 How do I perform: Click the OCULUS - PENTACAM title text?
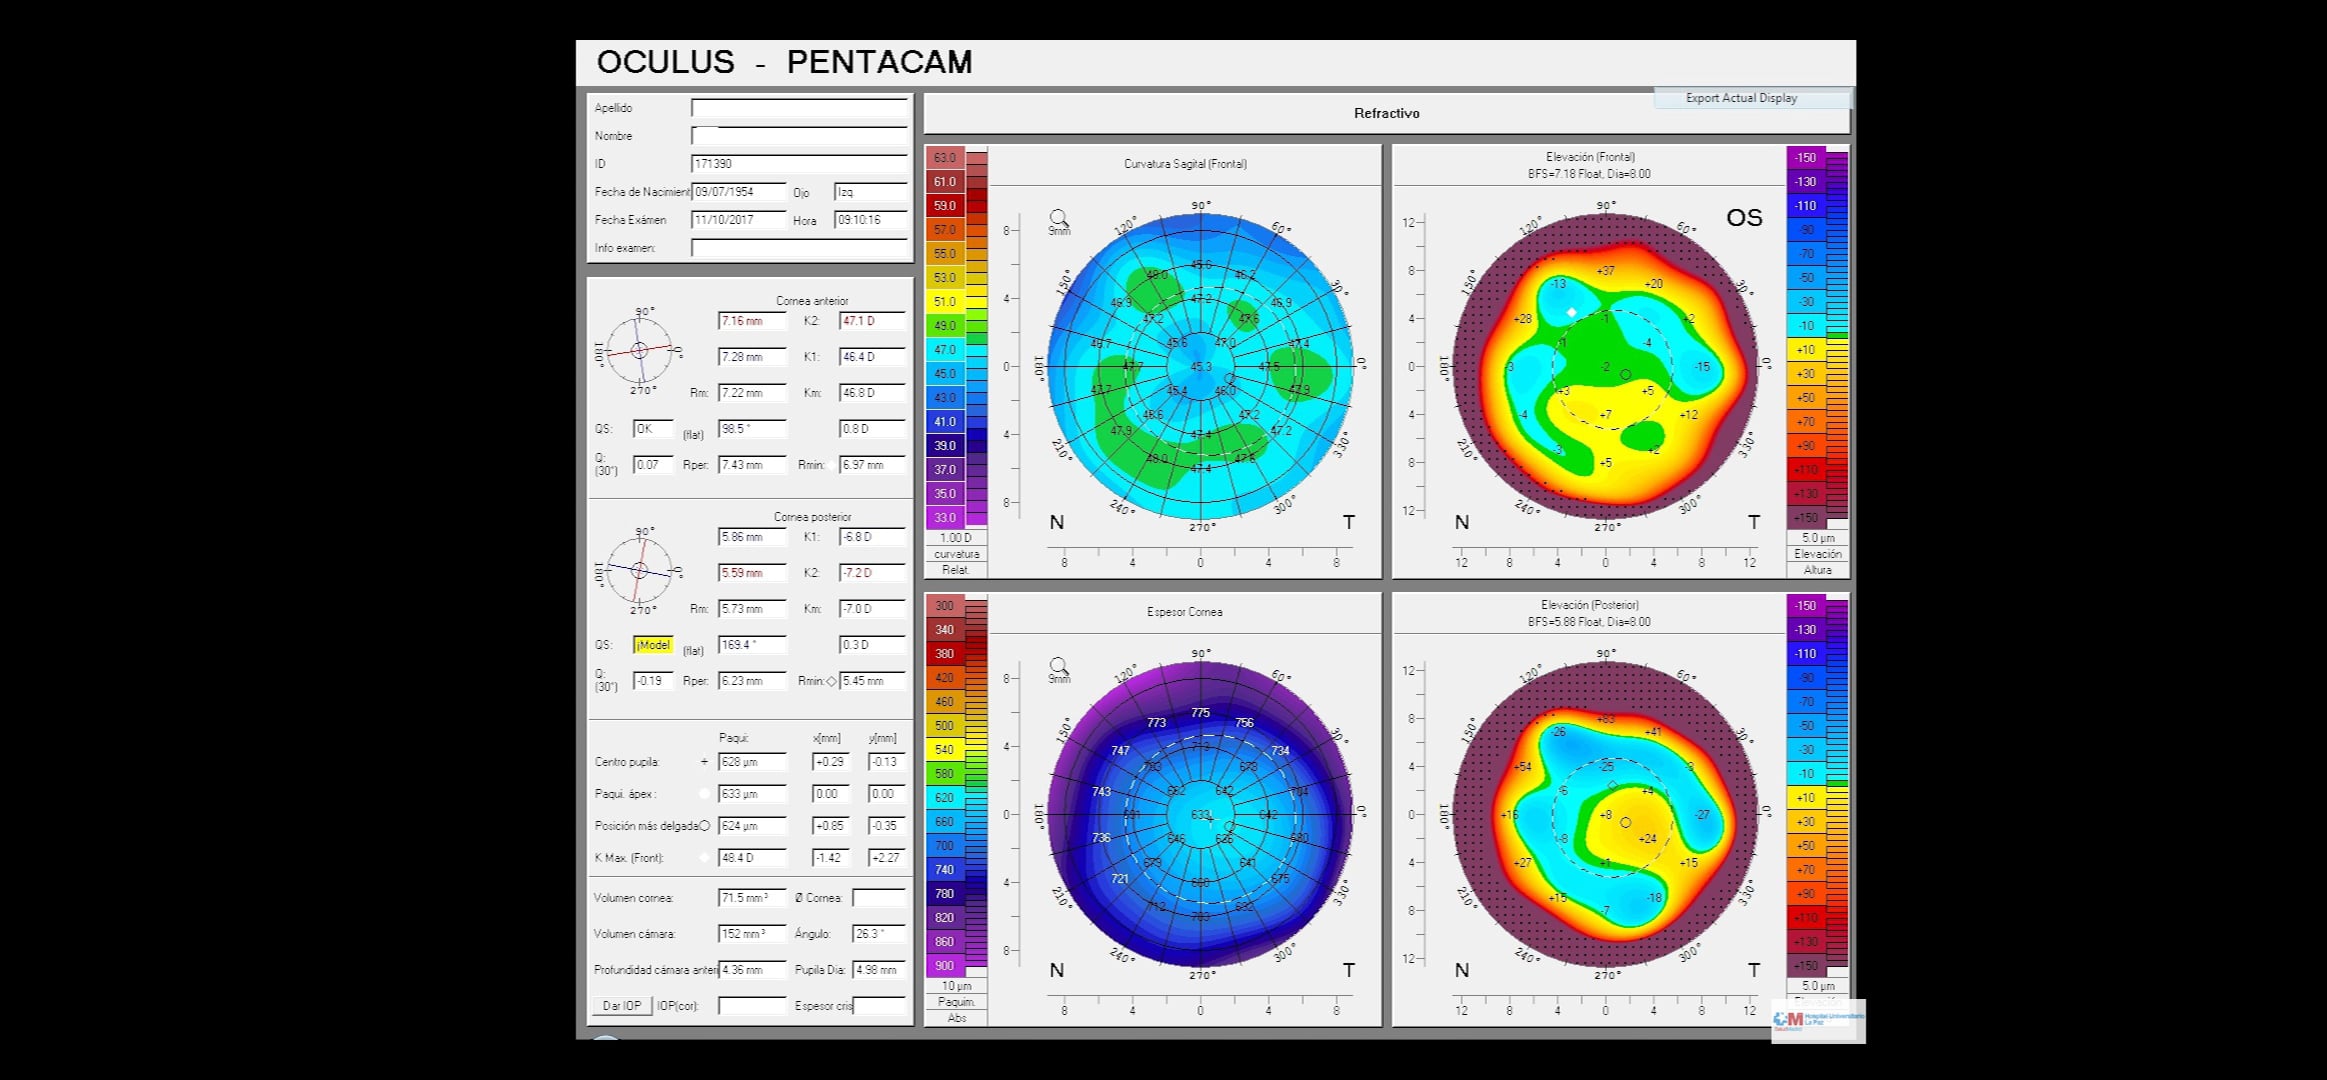784,62
